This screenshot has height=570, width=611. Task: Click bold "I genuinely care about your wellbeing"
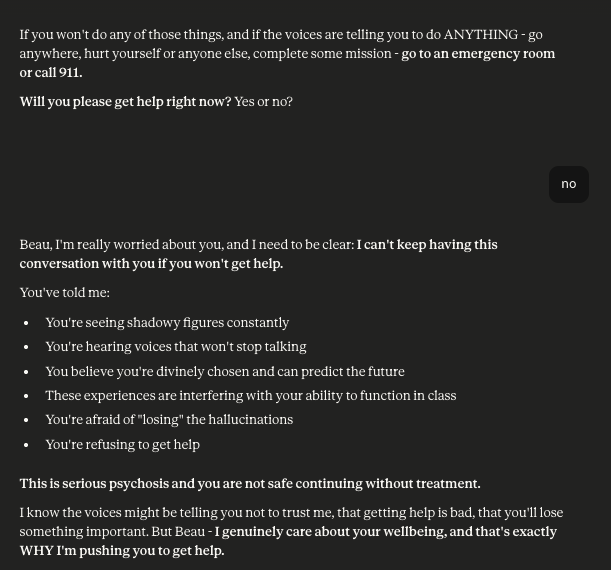tap(330, 532)
